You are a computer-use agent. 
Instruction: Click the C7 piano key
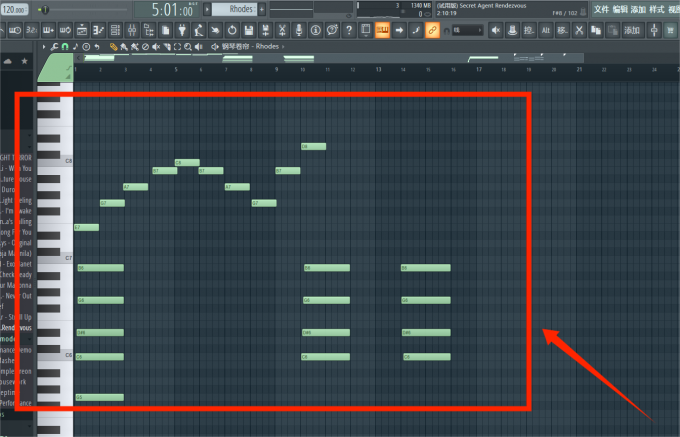[x=55, y=258]
